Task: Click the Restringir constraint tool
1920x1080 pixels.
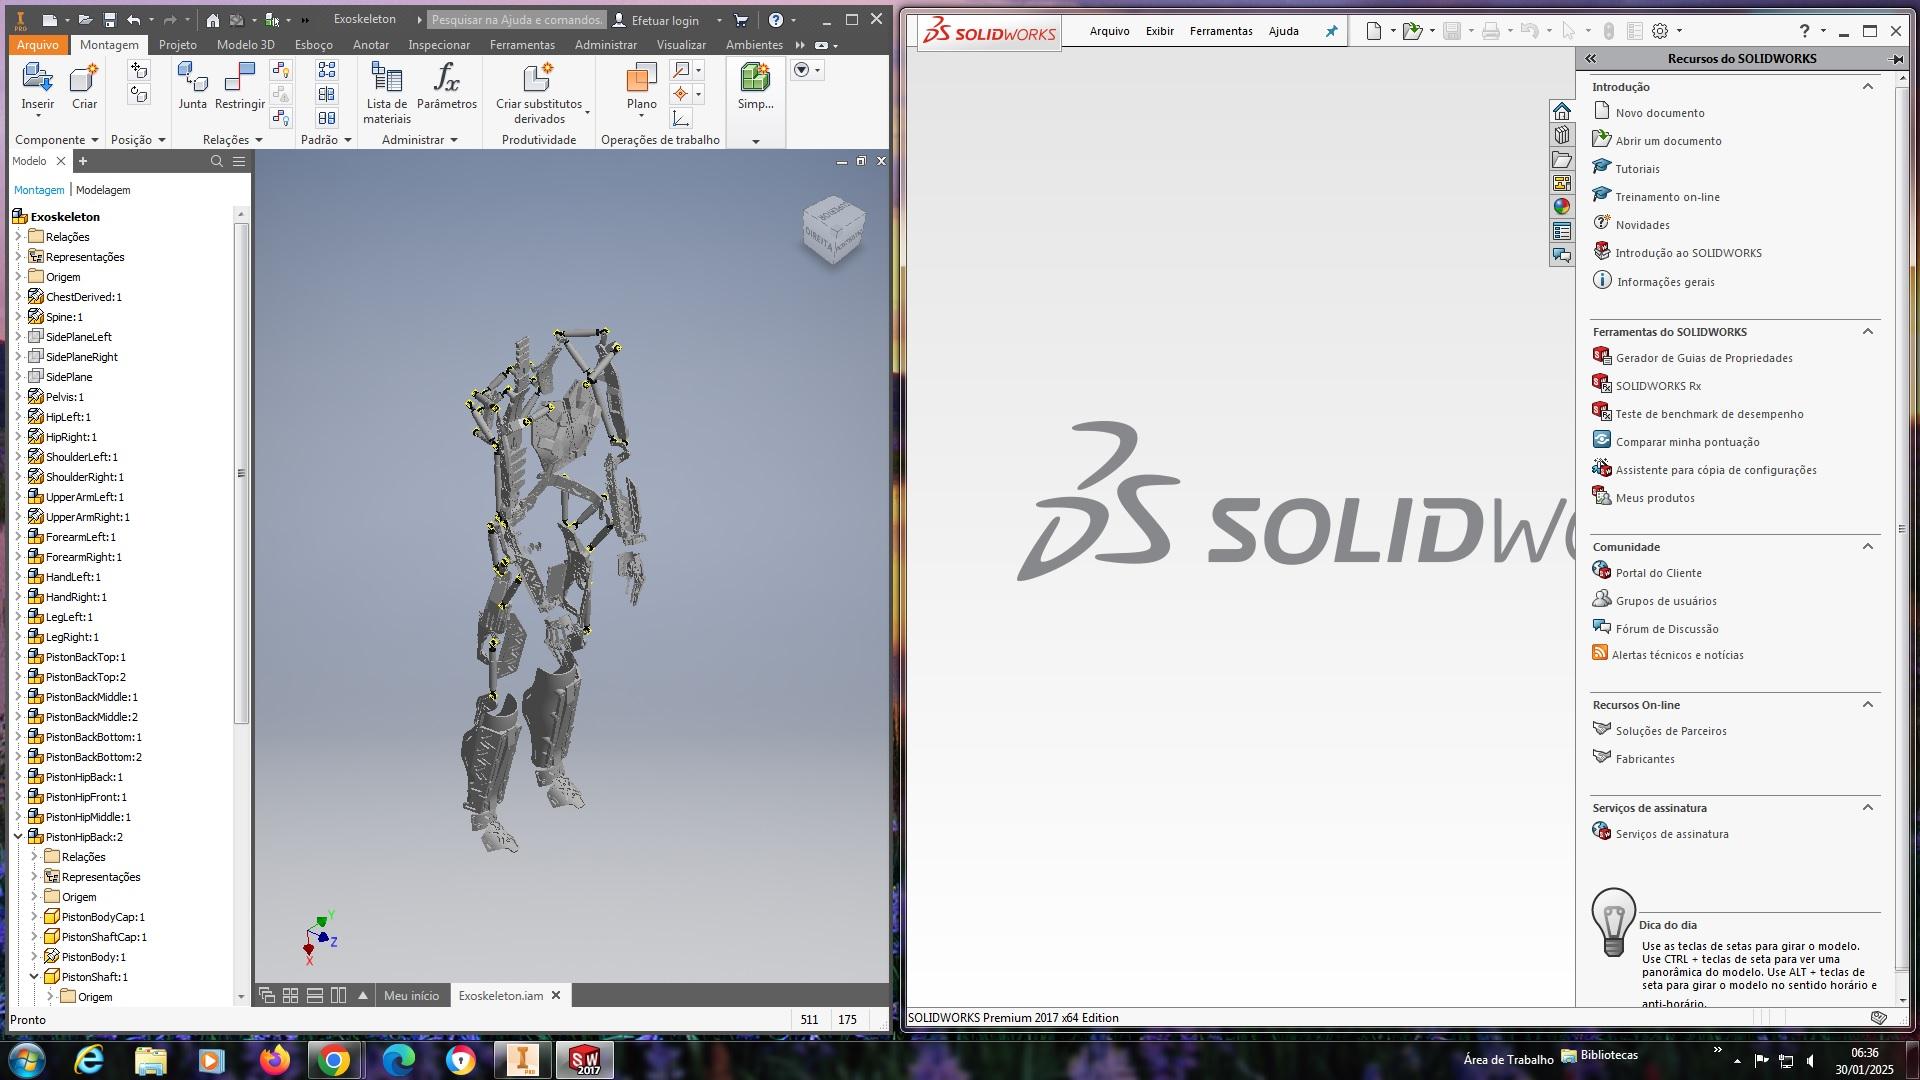Action: [x=240, y=78]
